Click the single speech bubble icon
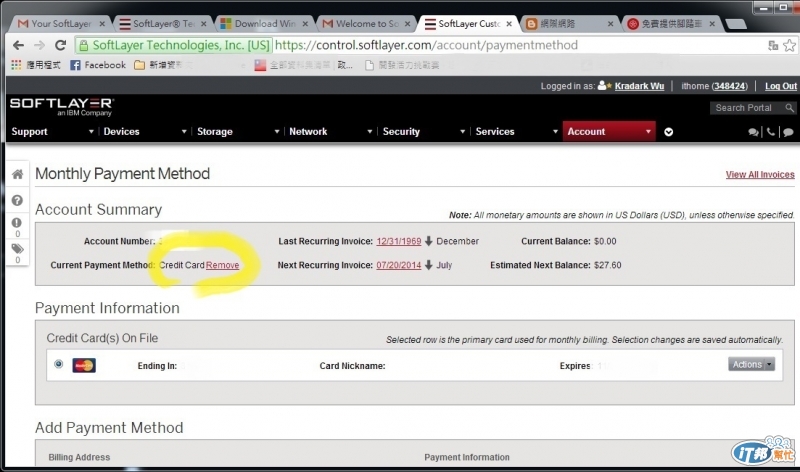This screenshot has width=800, height=472. pyautogui.click(x=788, y=132)
